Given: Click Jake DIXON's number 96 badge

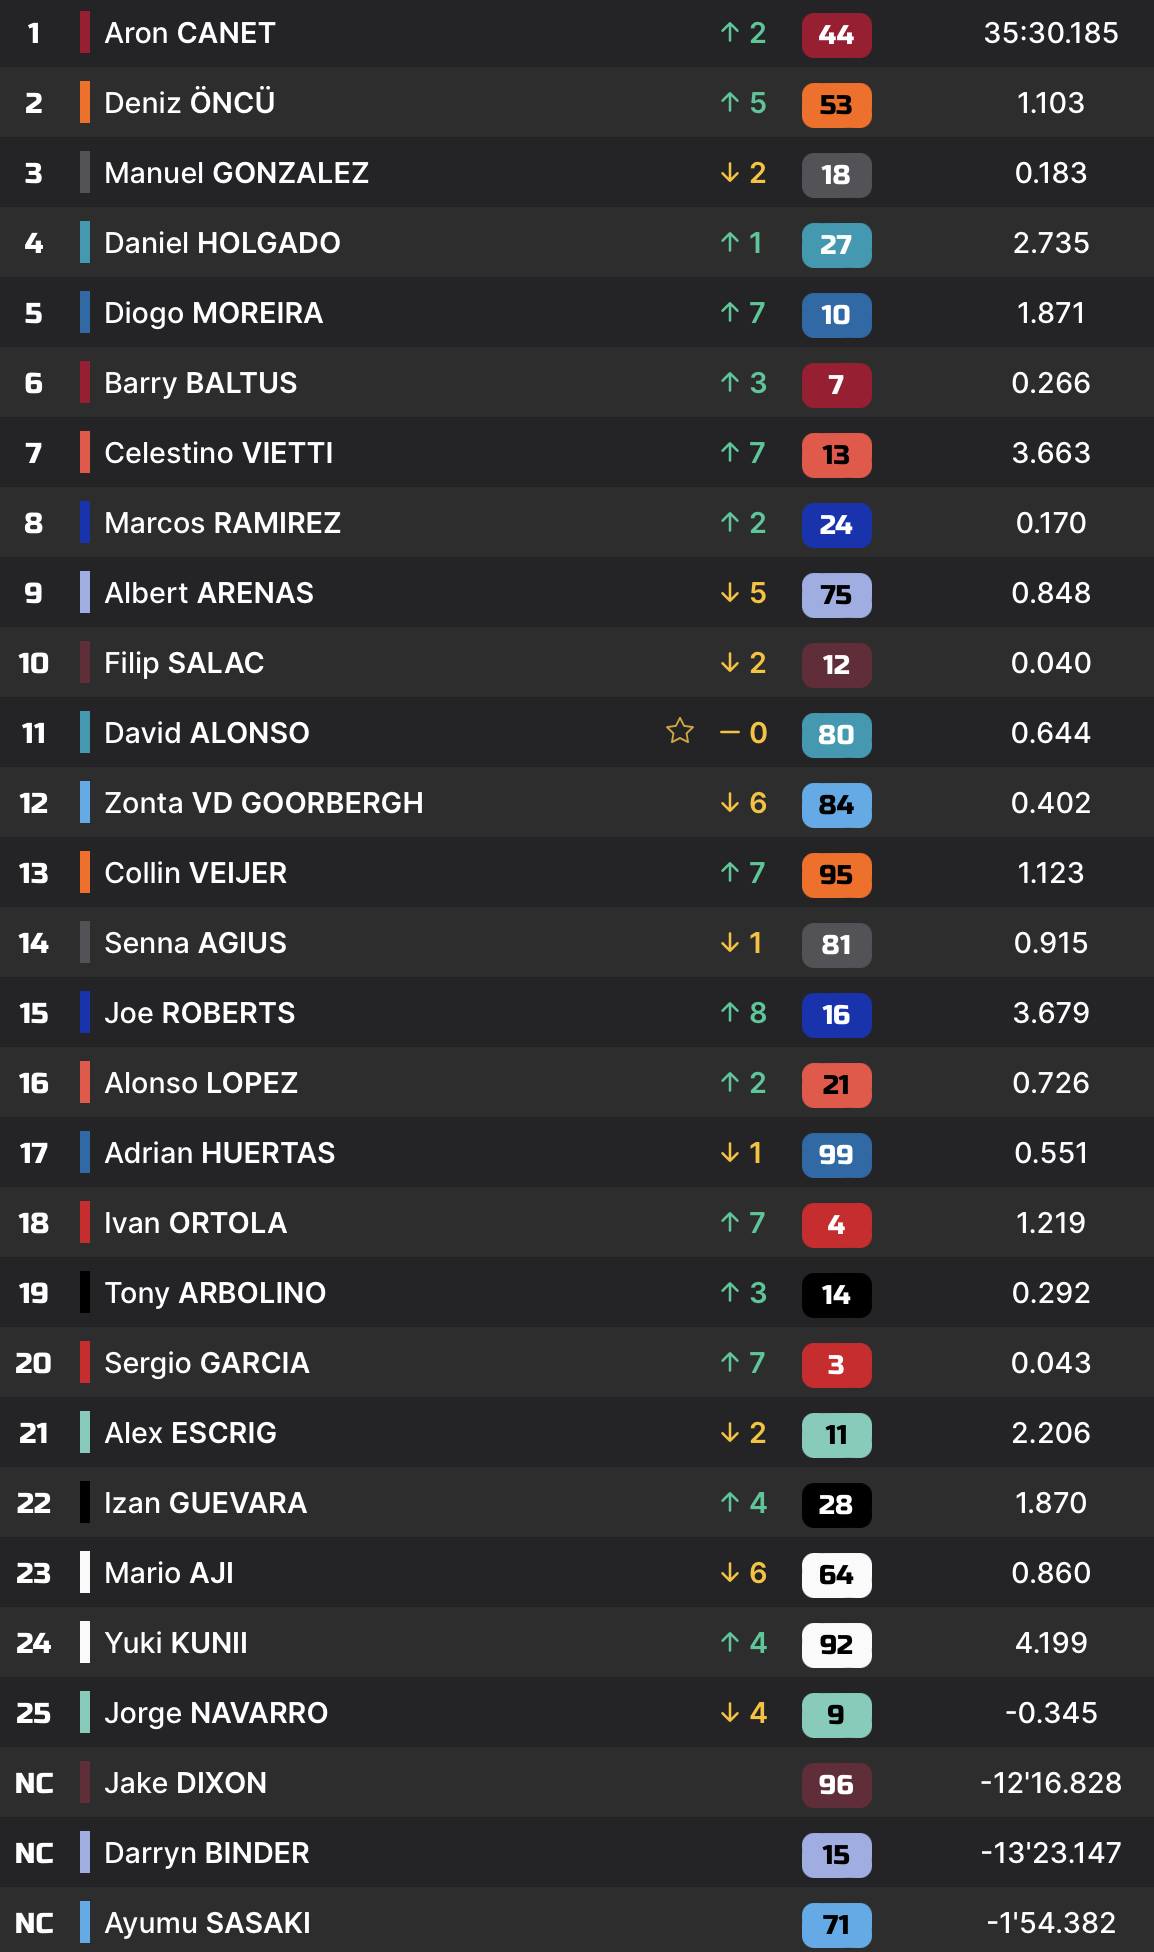Looking at the screenshot, I should (x=836, y=1785).
